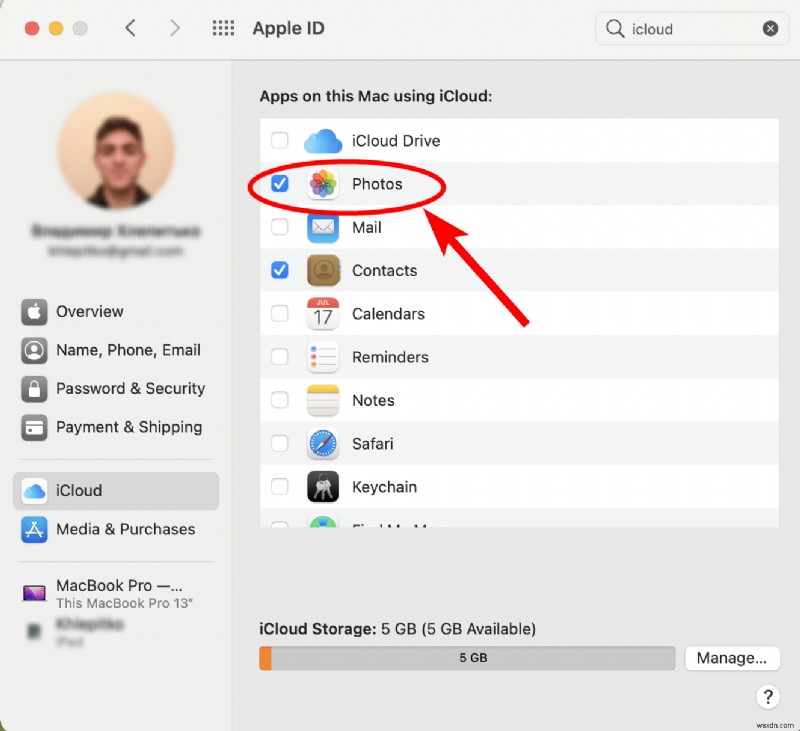Enable the Keychain checkbox
Viewport: 800px width, 731px height.
coord(280,487)
